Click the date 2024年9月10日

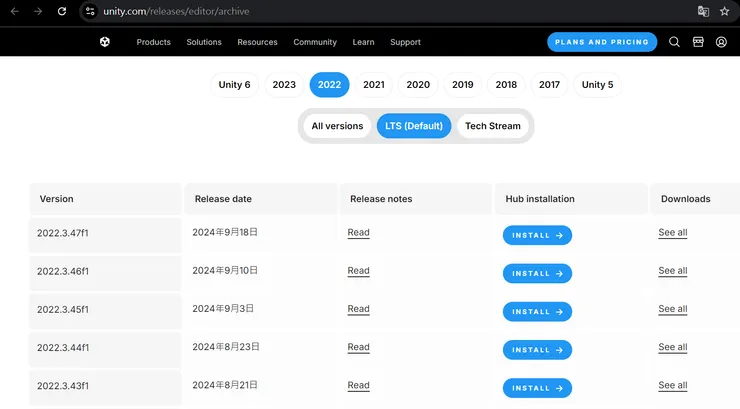[225, 270]
